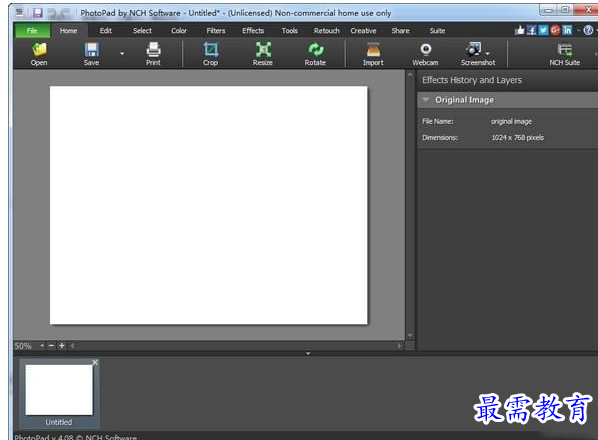The height and width of the screenshot is (440, 598).
Task: Select the Untitled image thumbnail
Action: coord(59,393)
